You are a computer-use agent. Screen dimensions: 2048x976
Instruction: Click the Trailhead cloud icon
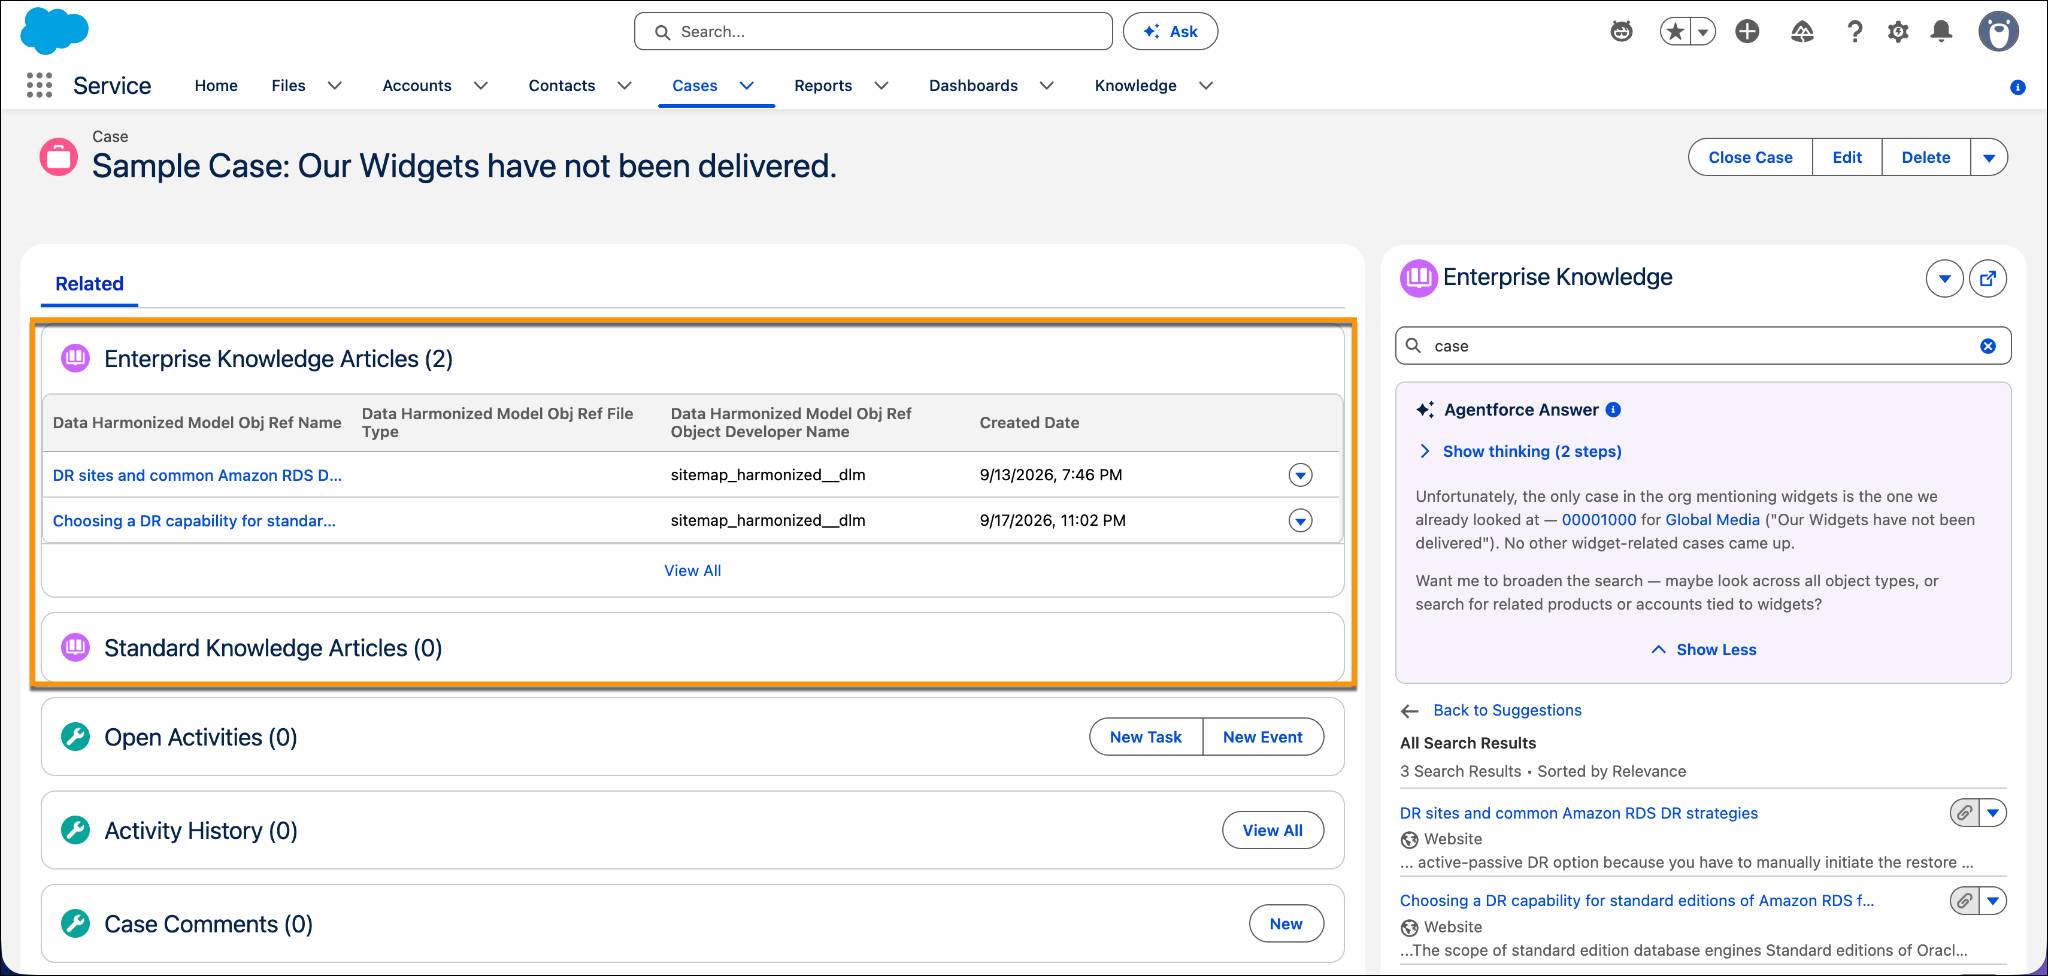pyautogui.click(x=1802, y=32)
